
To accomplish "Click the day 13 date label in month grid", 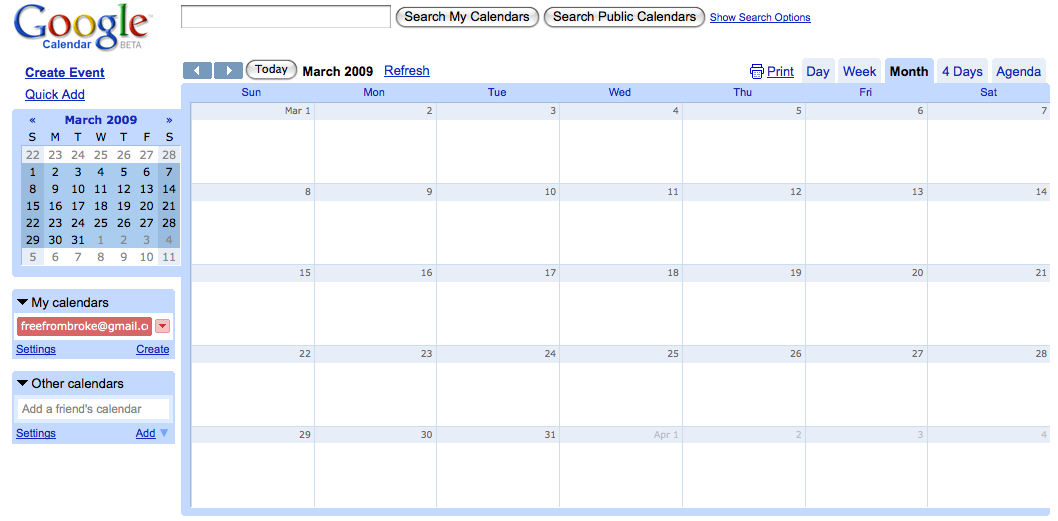I will tap(917, 192).
